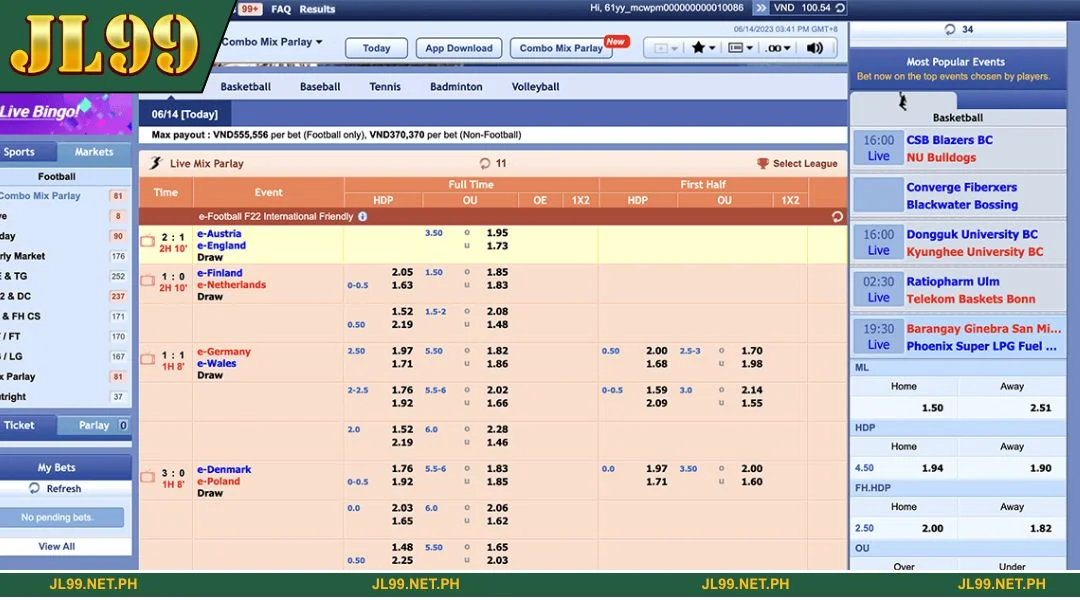
Task: Switch to the Markets tab
Action: click(94, 152)
